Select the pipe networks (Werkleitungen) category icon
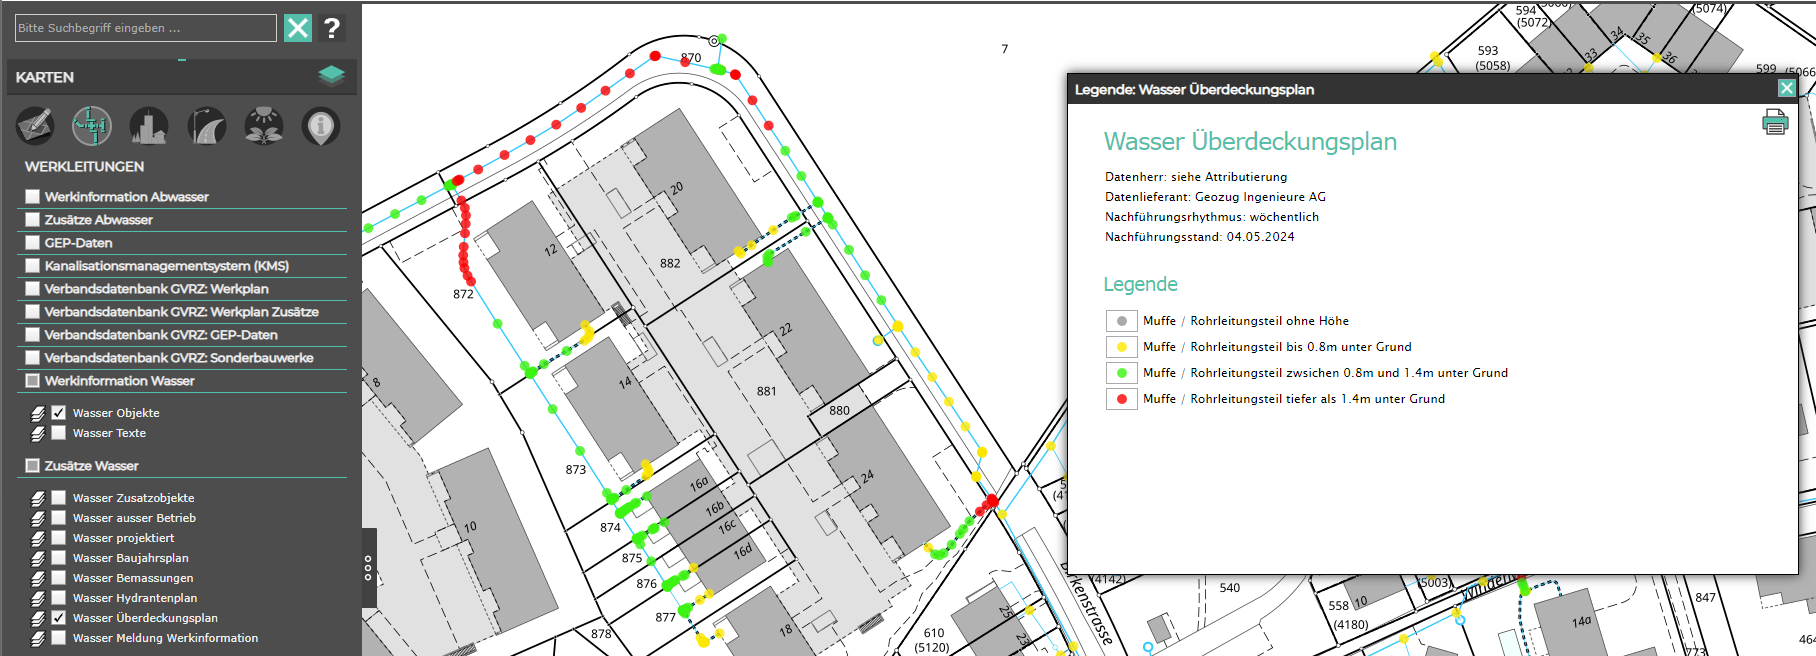Image resolution: width=1816 pixels, height=656 pixels. [92, 126]
